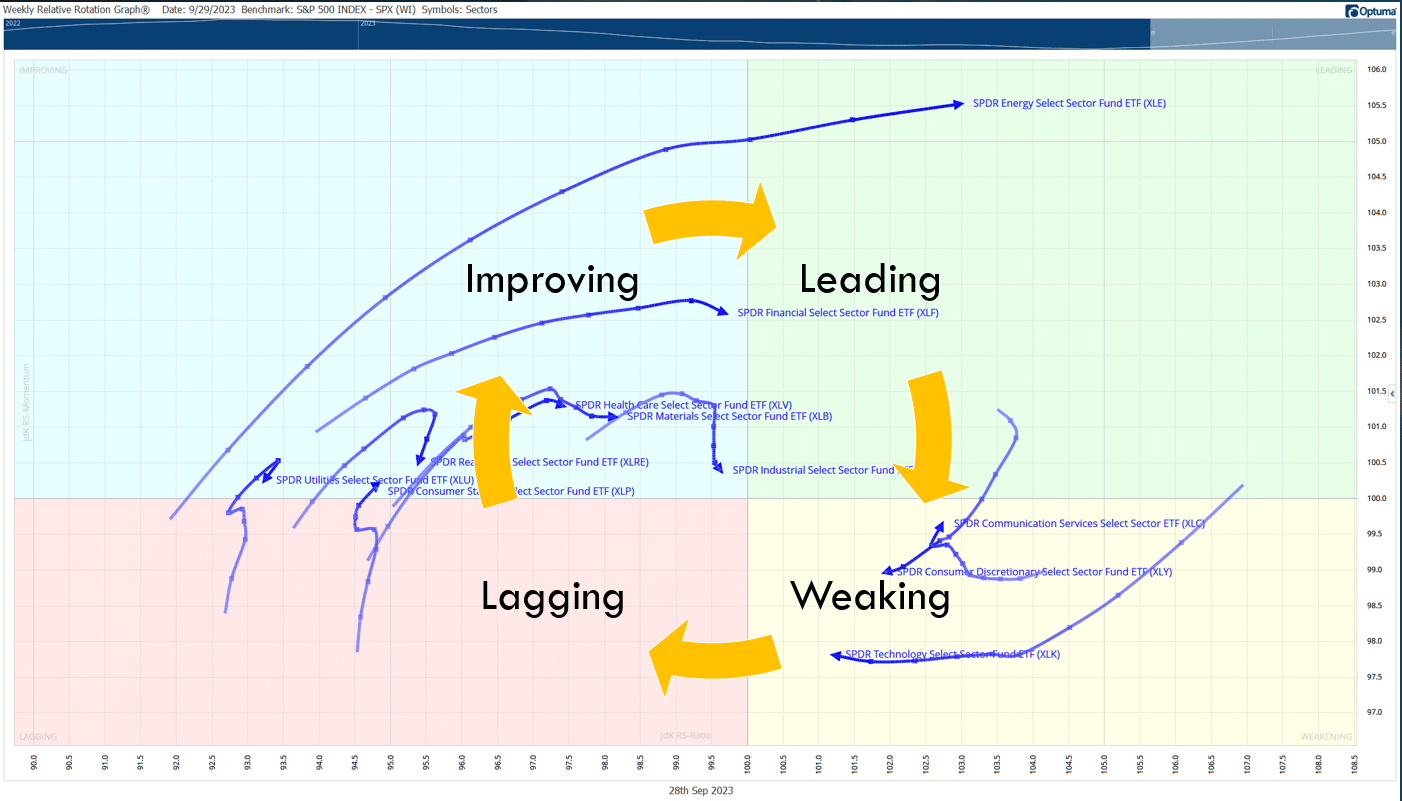Grab the left handle of the timeline range

[1151, 33]
